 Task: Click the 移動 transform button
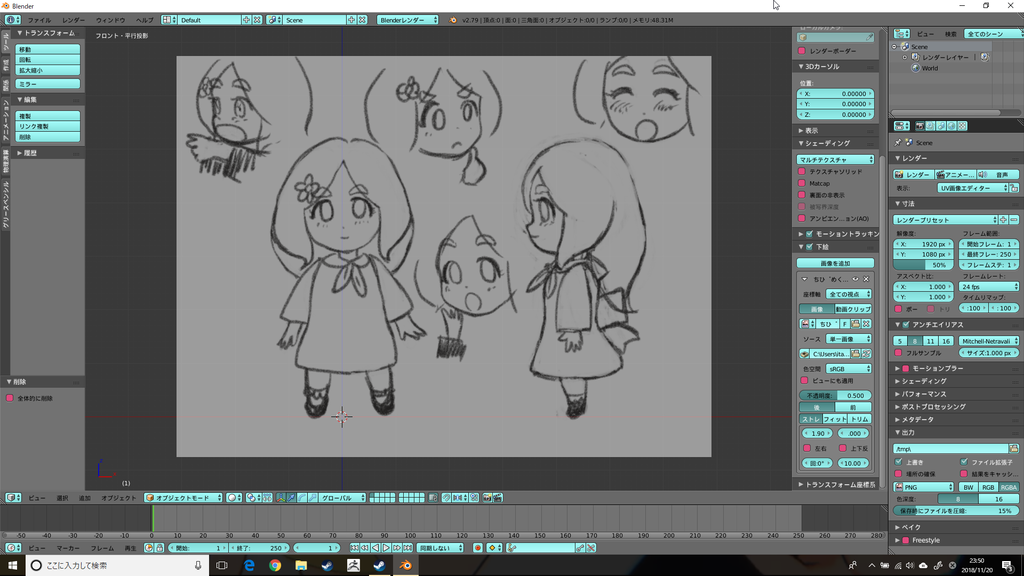coord(48,49)
